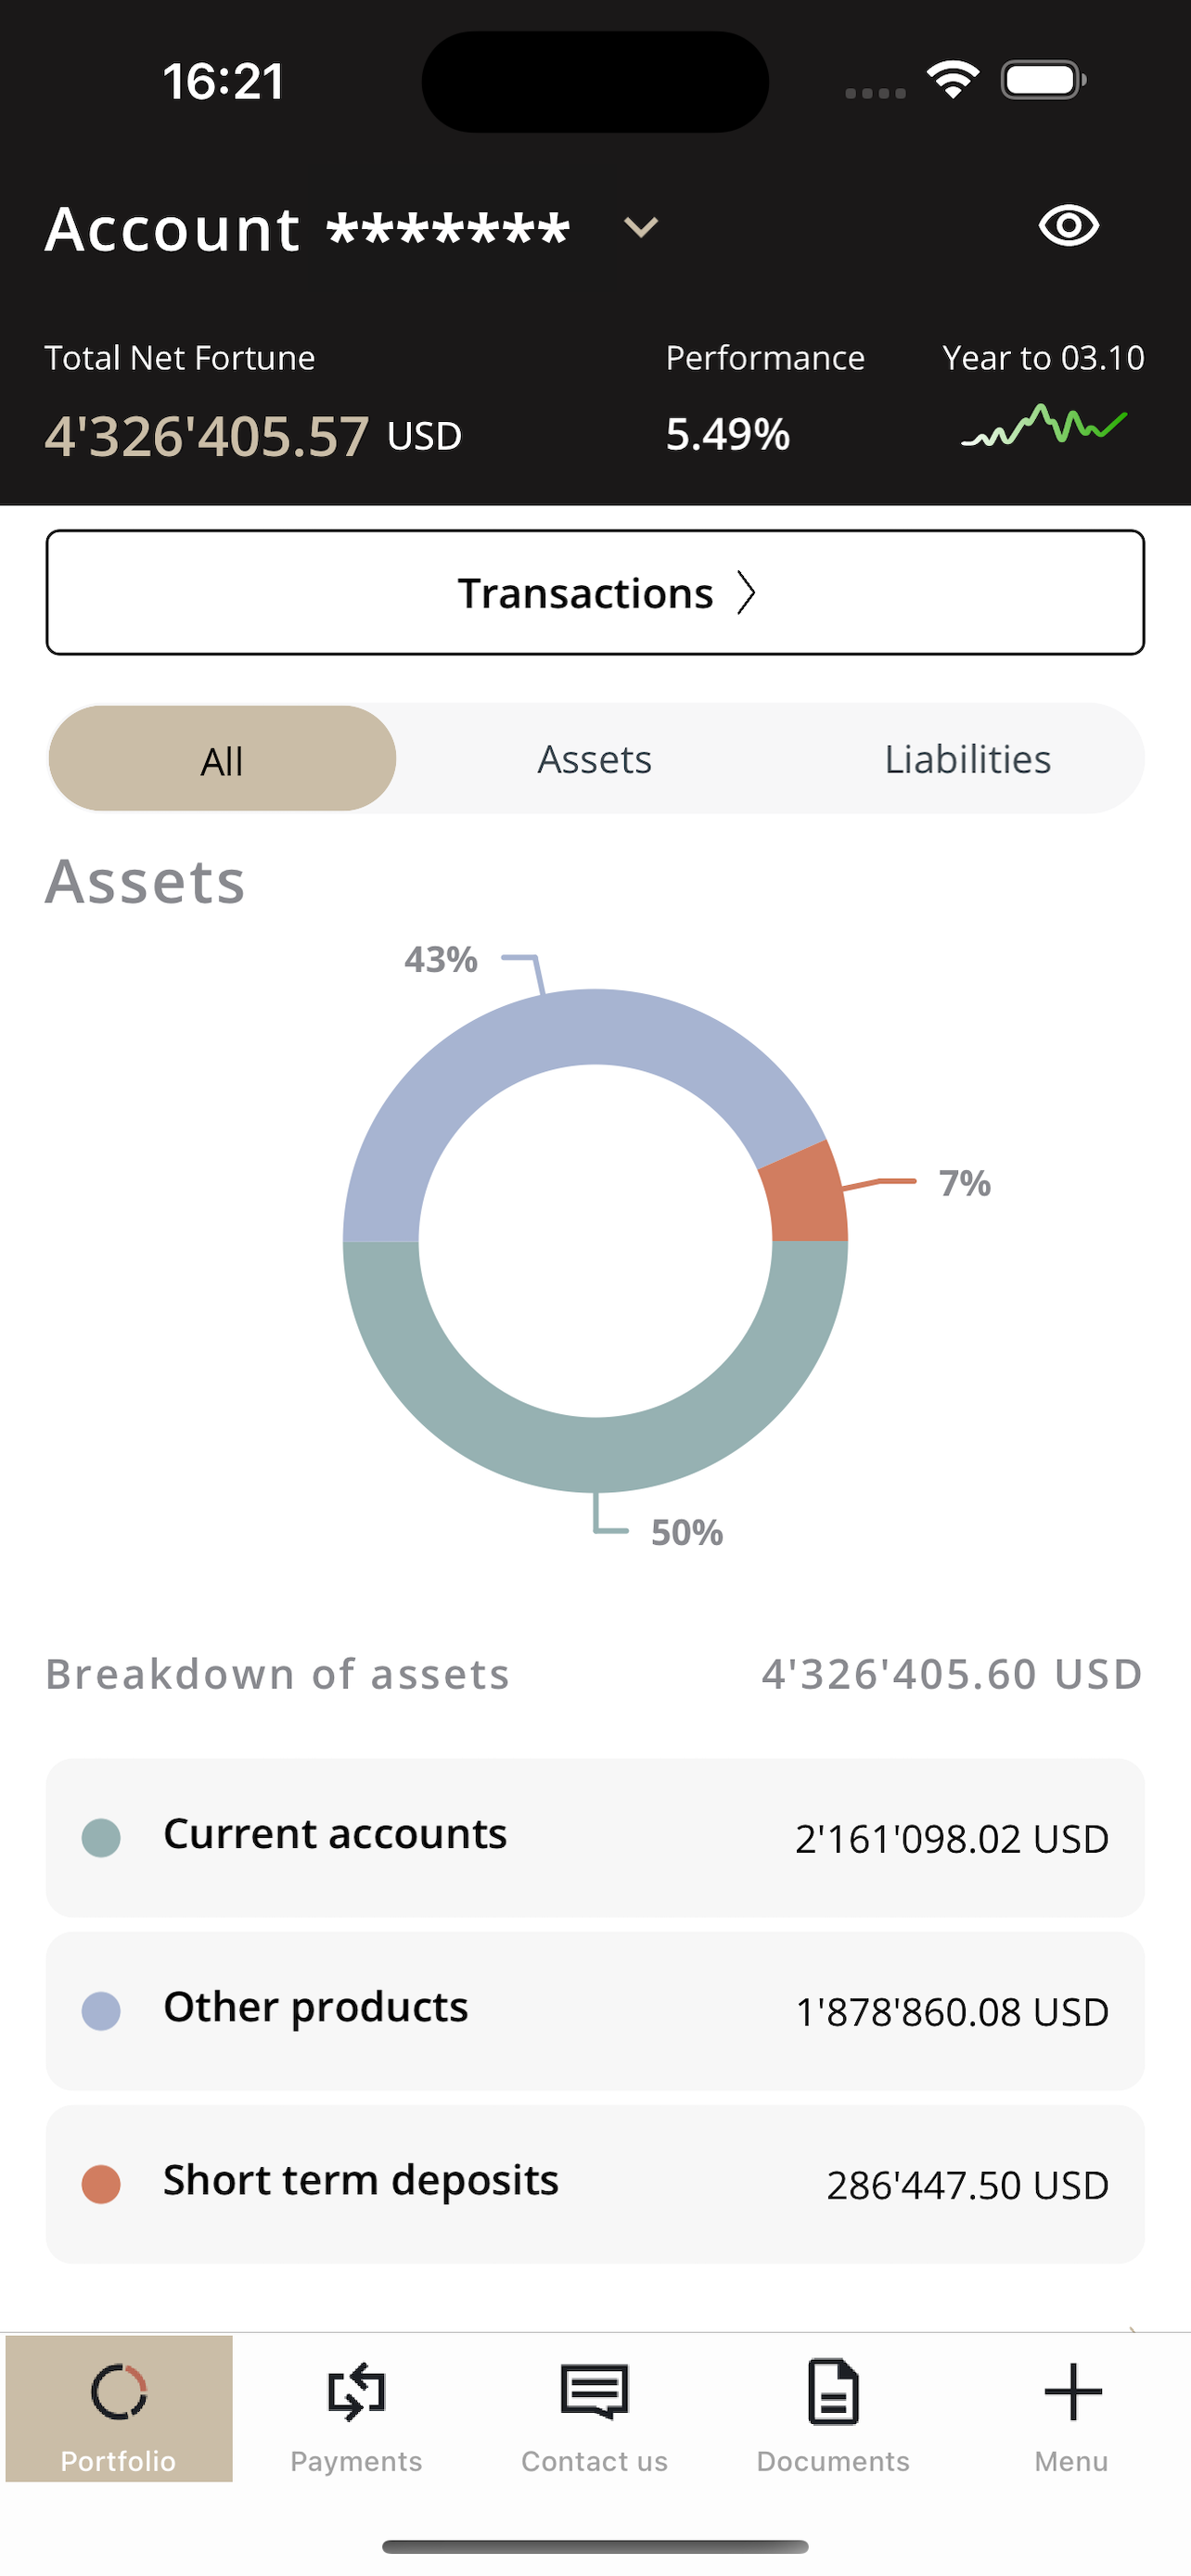Open the Payments tab icon
Image resolution: width=1191 pixels, height=2576 pixels.
(356, 2392)
